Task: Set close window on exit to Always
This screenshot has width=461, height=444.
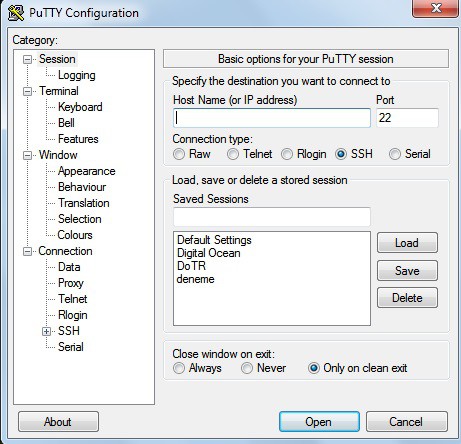Action: tap(179, 368)
